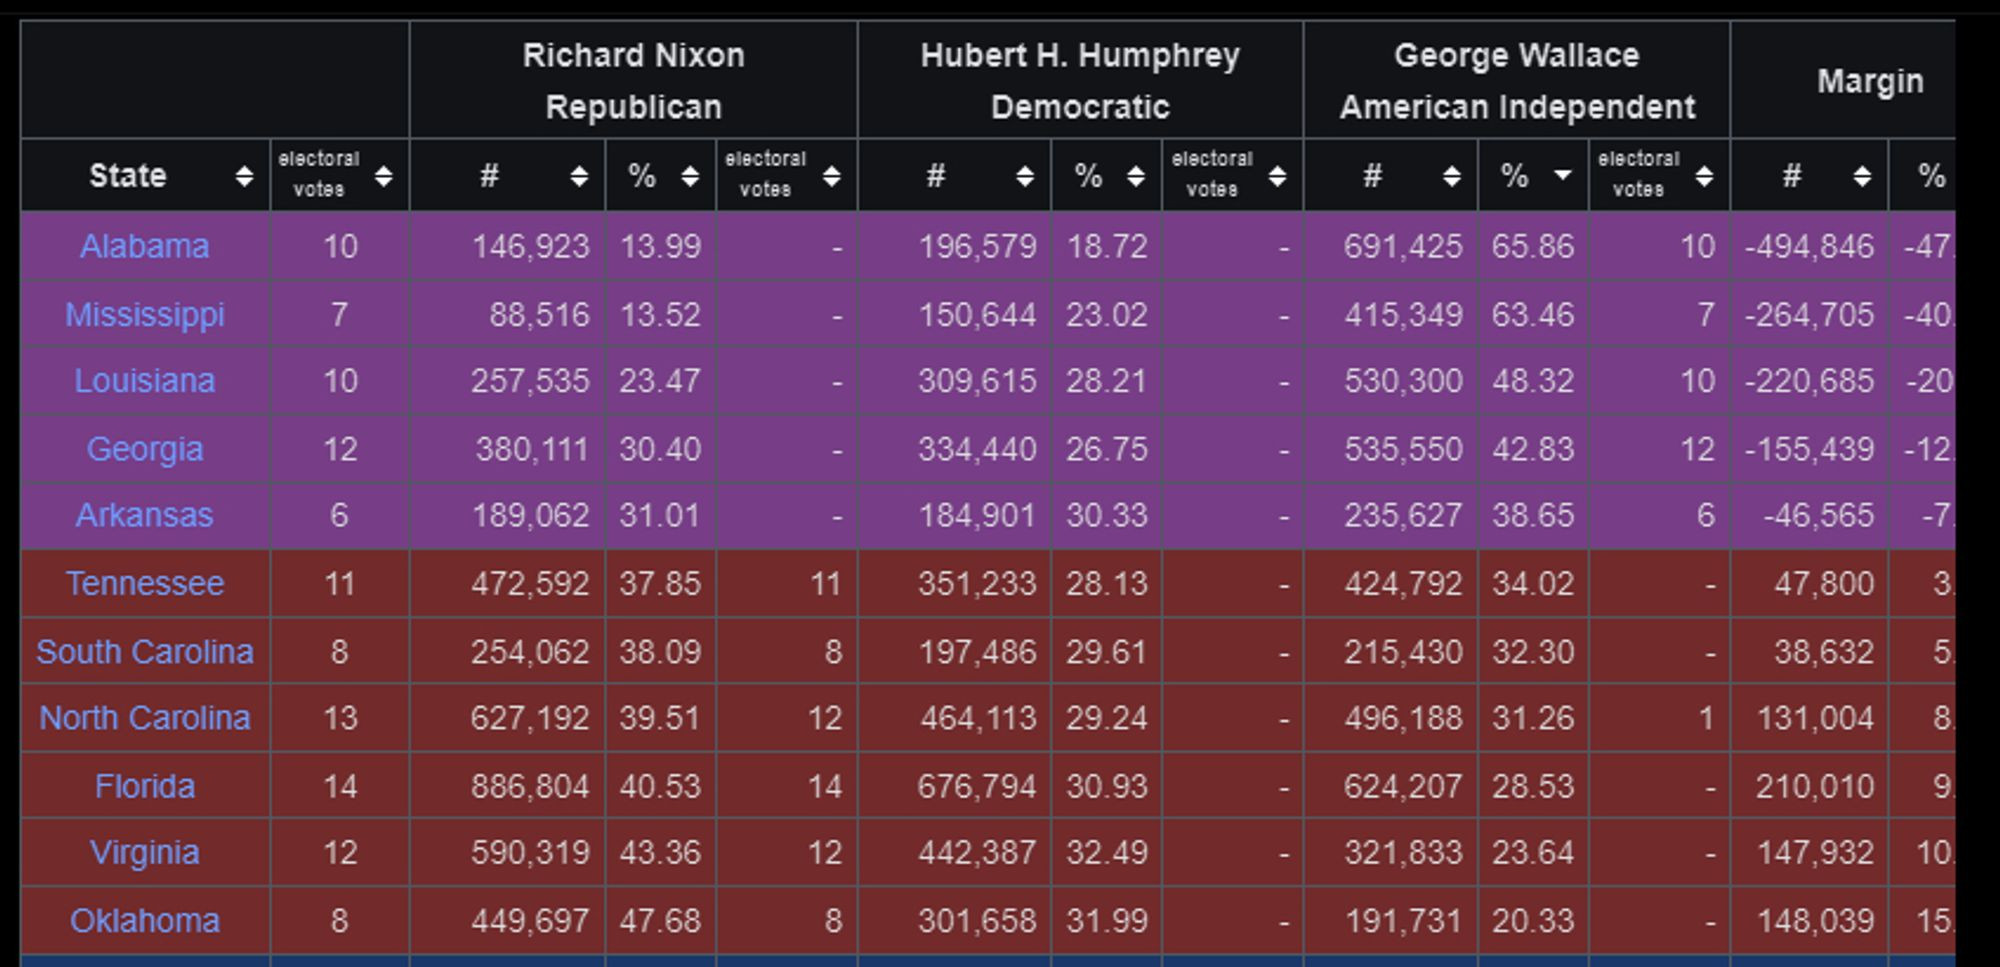Viewport: 2000px width, 967px height.
Task: Select Alabama margin value -494,846
Action: [1809, 246]
